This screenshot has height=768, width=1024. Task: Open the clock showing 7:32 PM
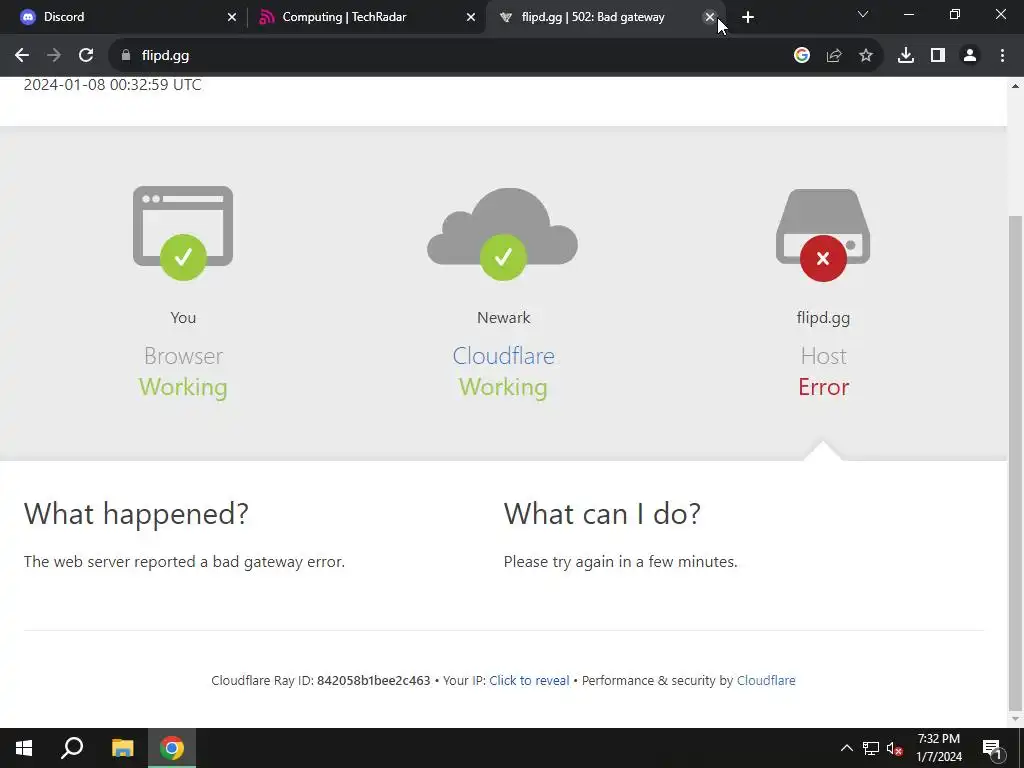939,748
